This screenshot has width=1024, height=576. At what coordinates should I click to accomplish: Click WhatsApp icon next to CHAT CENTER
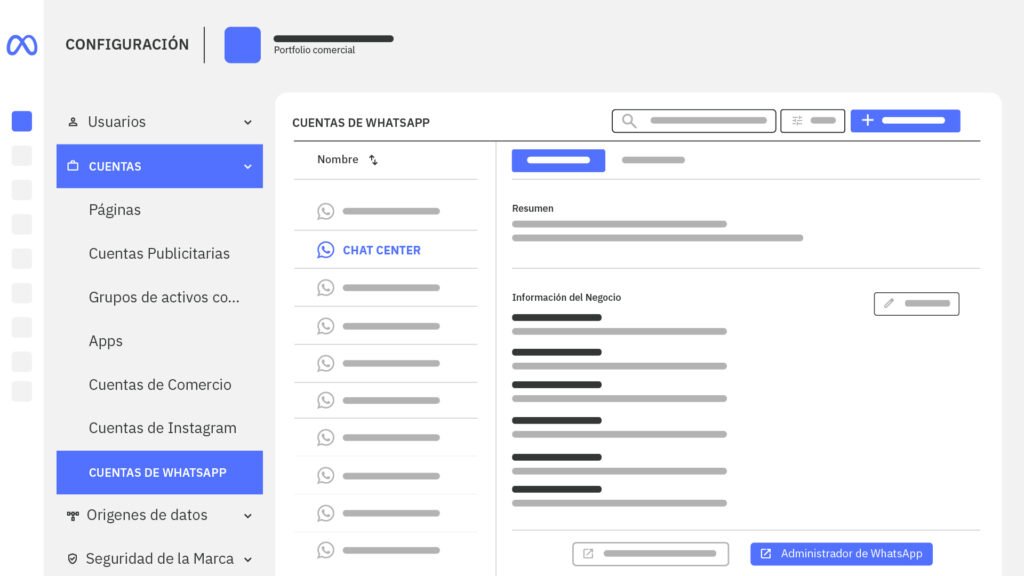[x=325, y=250]
